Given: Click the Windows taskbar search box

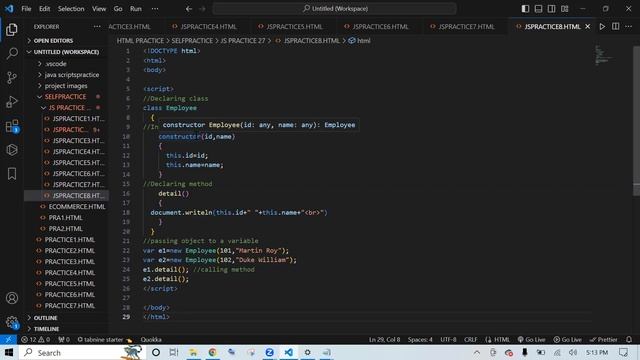Looking at the screenshot, I should 82,352.
